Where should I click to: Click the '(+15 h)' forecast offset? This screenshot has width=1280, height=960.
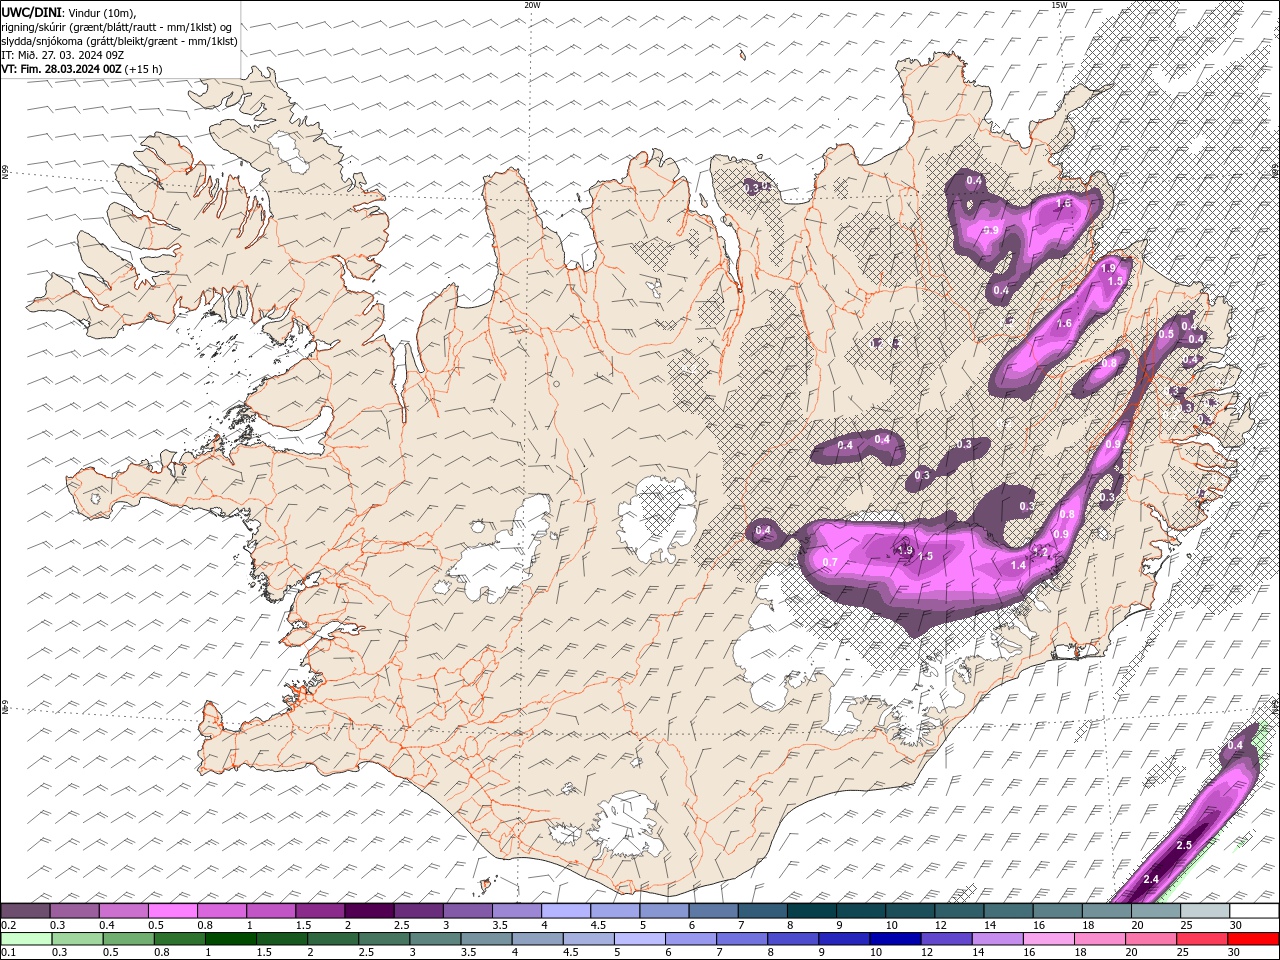pyautogui.click(x=144, y=69)
